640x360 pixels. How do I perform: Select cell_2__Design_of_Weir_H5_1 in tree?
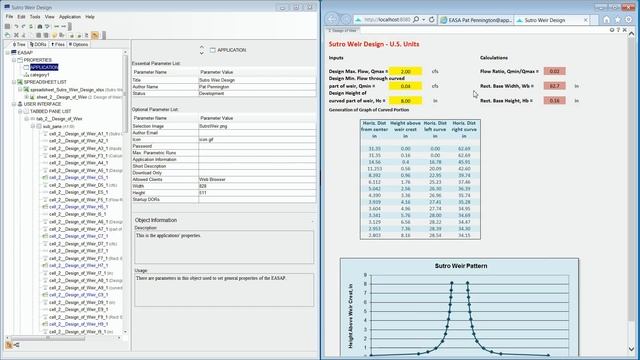coord(78,207)
